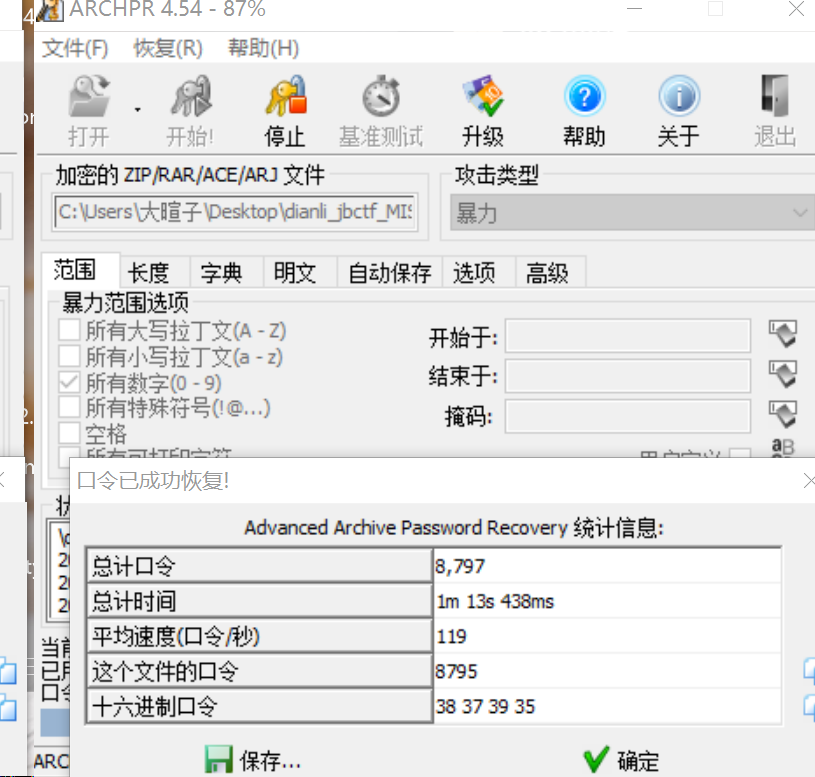815x777 pixels.
Task: Click eraser icon next to 开始于
Action: click(x=782, y=334)
